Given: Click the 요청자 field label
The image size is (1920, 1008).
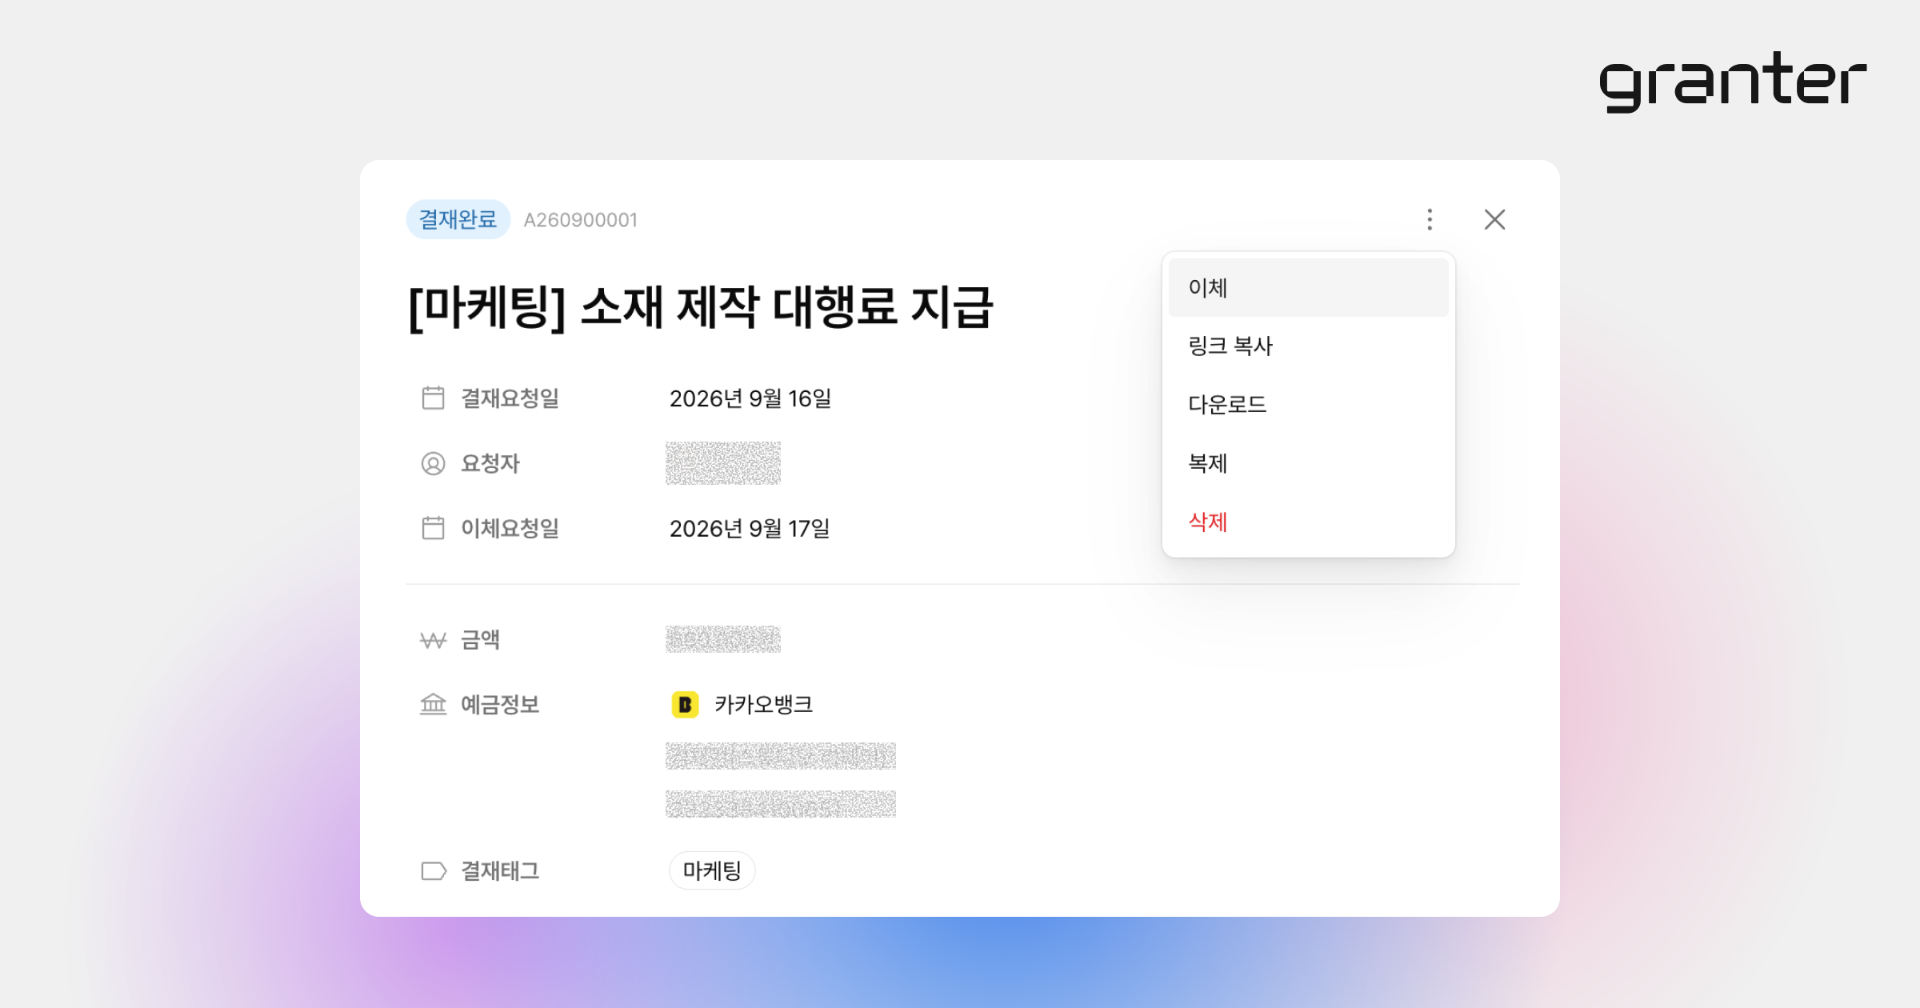Looking at the screenshot, I should (490, 463).
